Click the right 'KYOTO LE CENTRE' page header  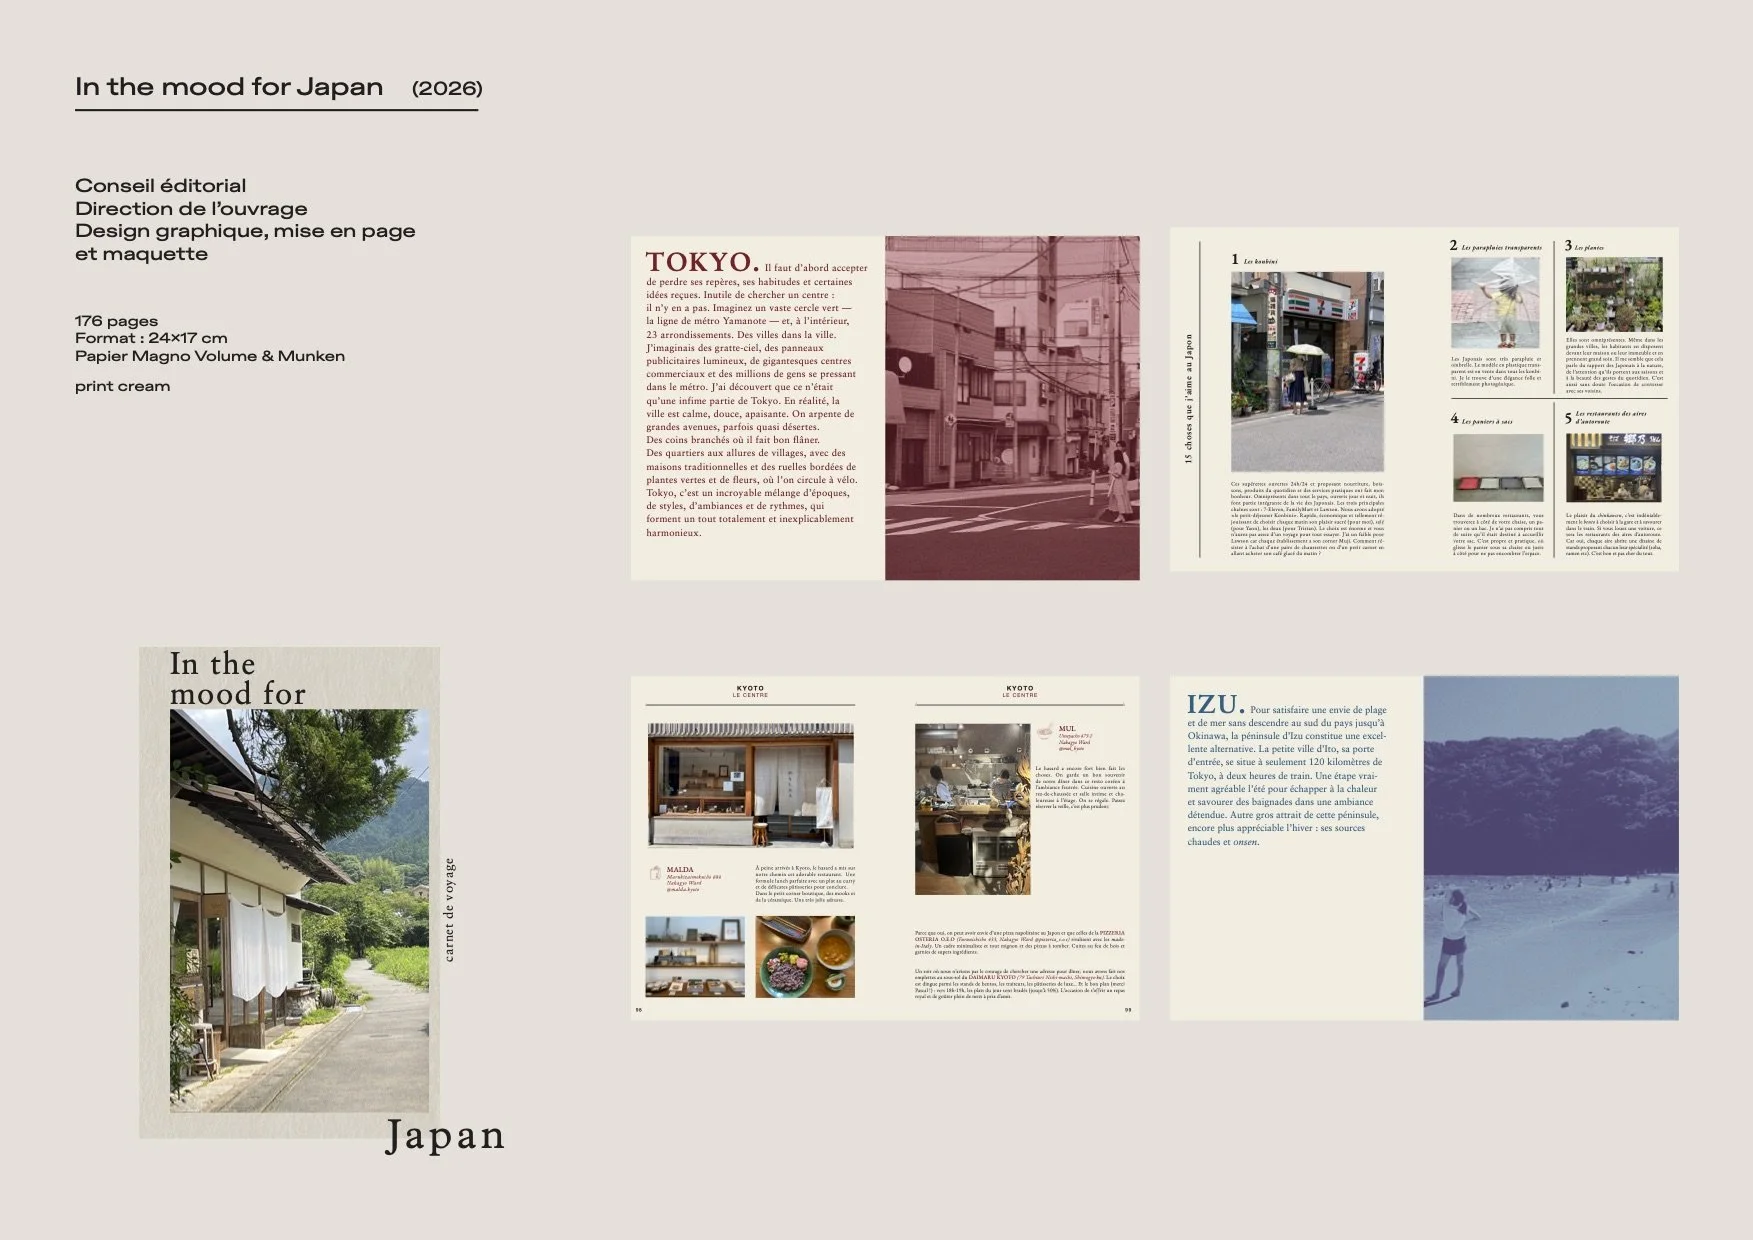[x=1020, y=691]
